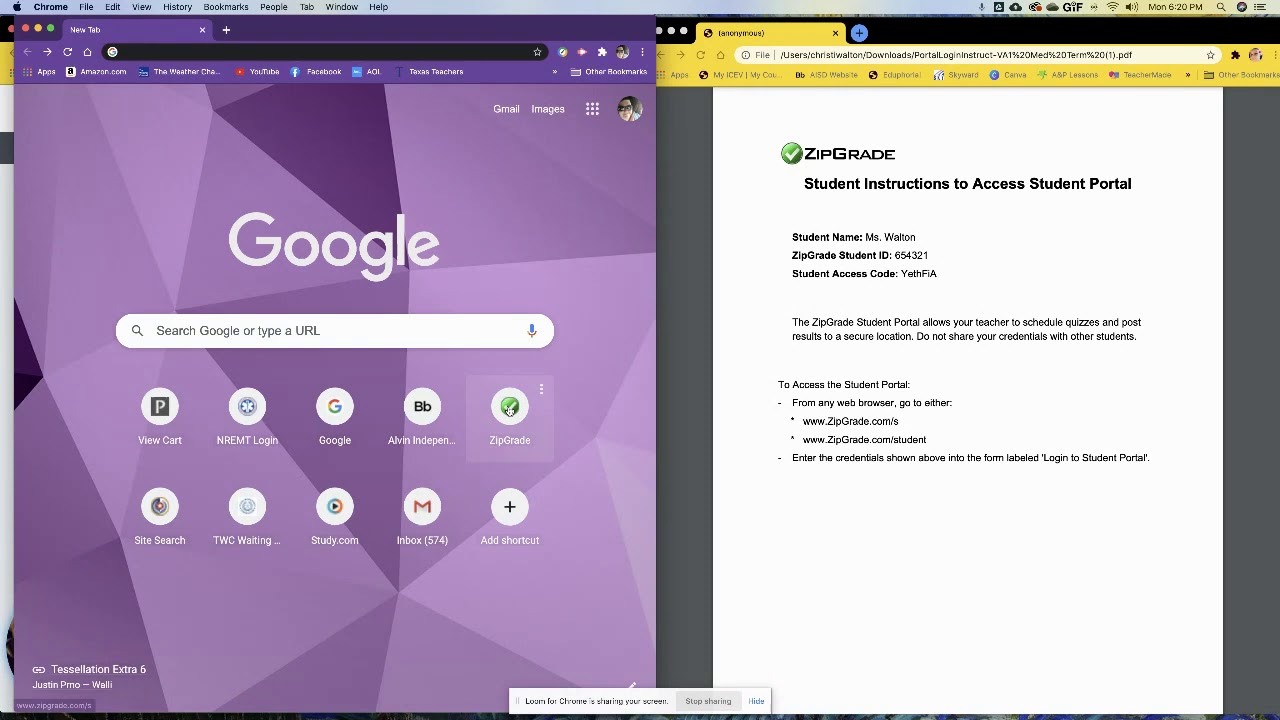Open the Alvin Independent Blackboard shortcut
Viewport: 1280px width, 720px height.
[422, 417]
